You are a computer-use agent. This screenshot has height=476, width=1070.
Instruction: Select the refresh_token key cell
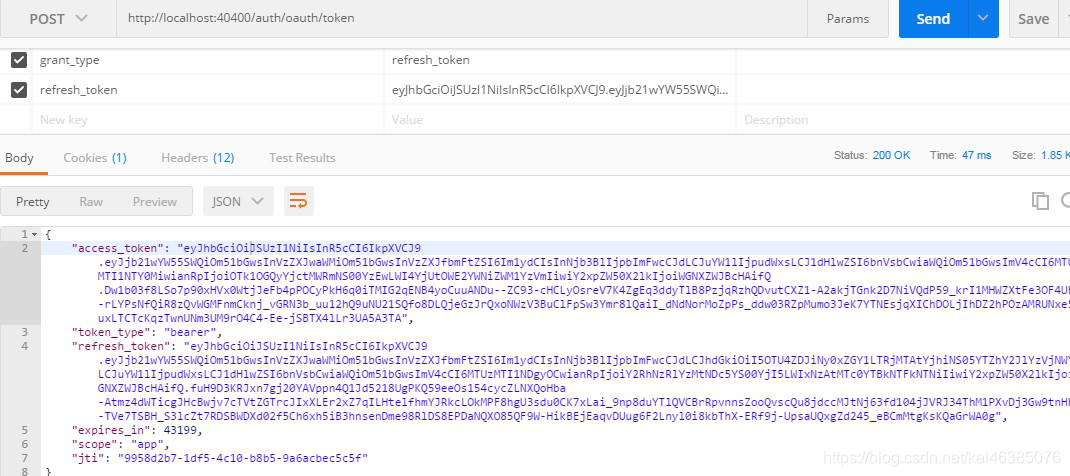click(x=207, y=89)
